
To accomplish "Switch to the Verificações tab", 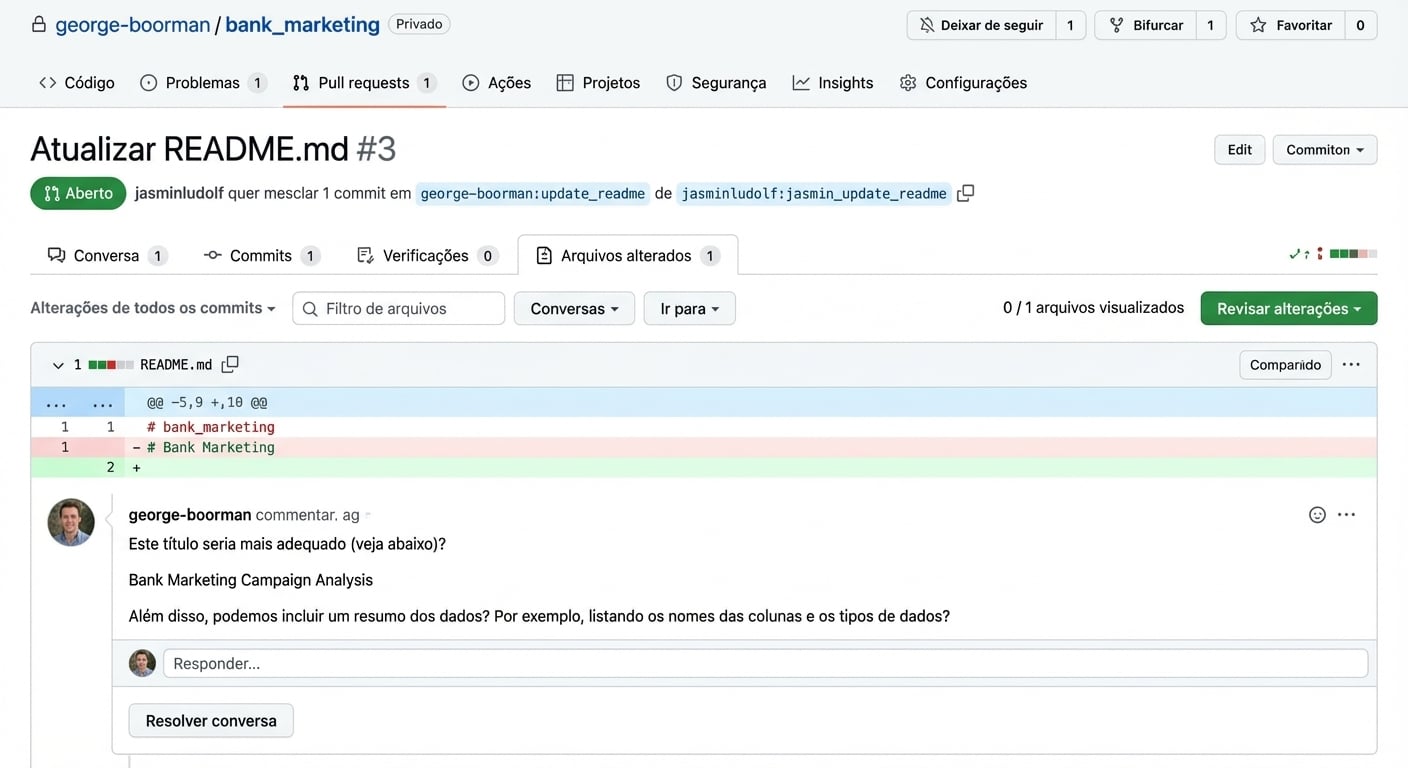I will pyautogui.click(x=427, y=255).
